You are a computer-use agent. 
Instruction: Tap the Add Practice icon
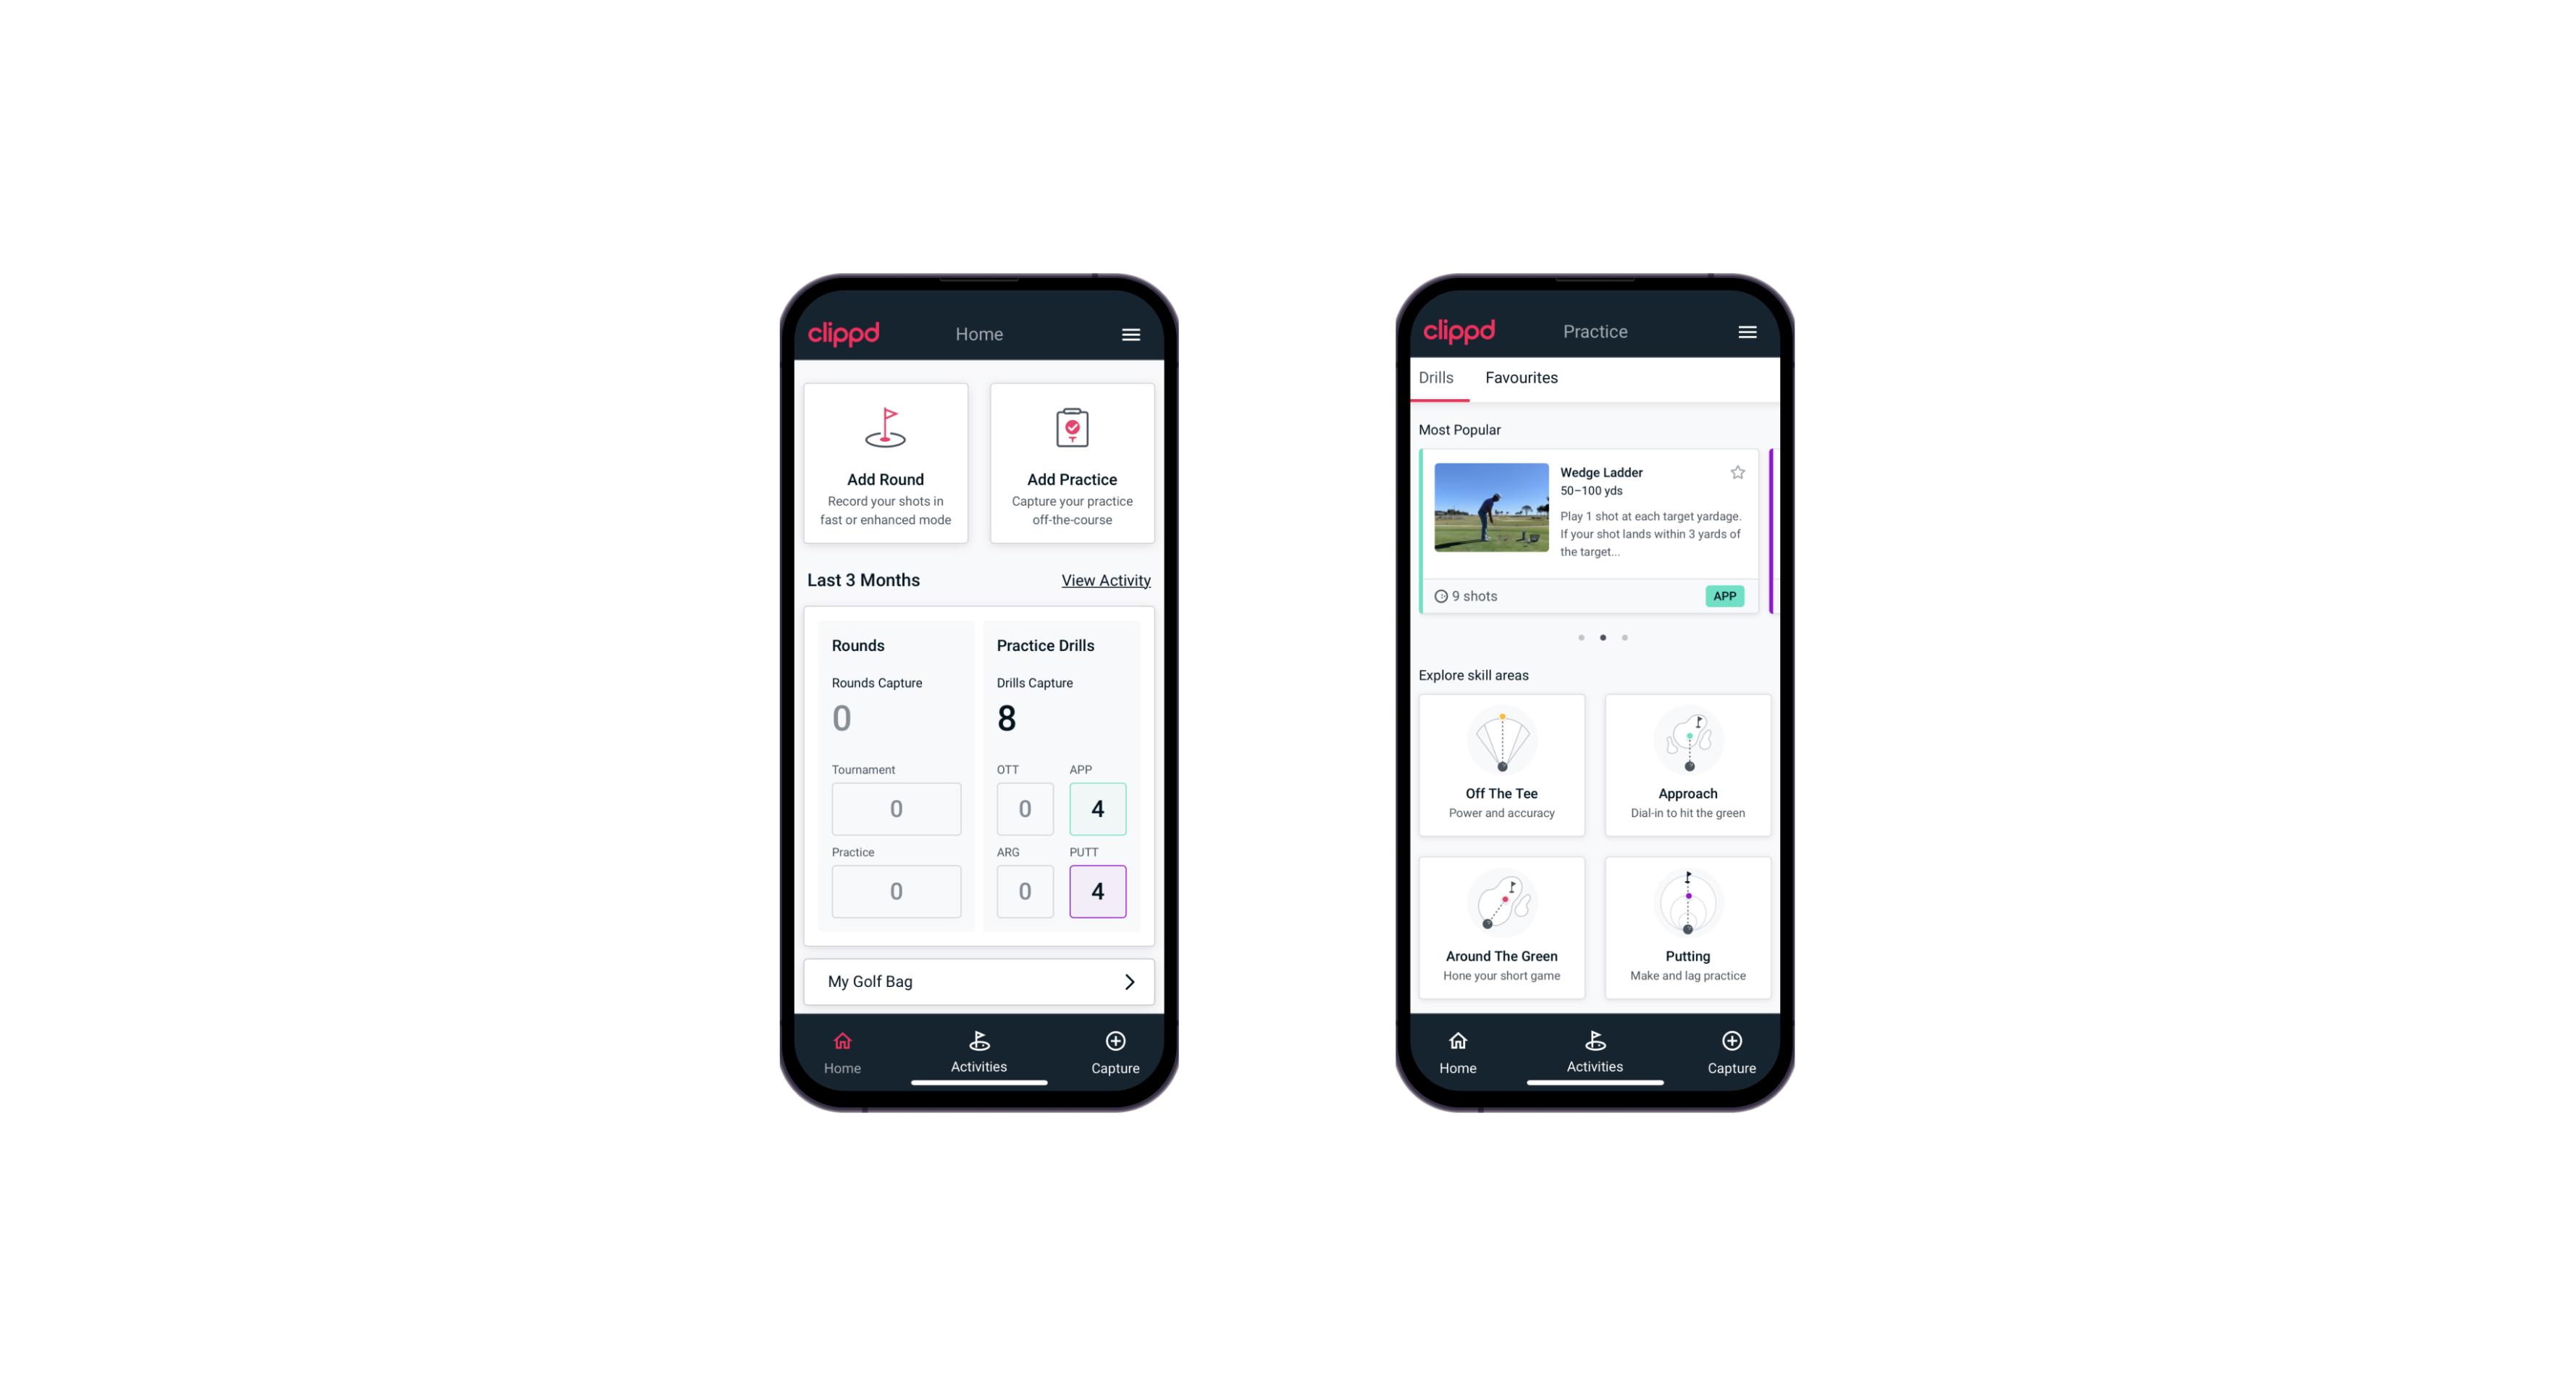(x=1069, y=430)
